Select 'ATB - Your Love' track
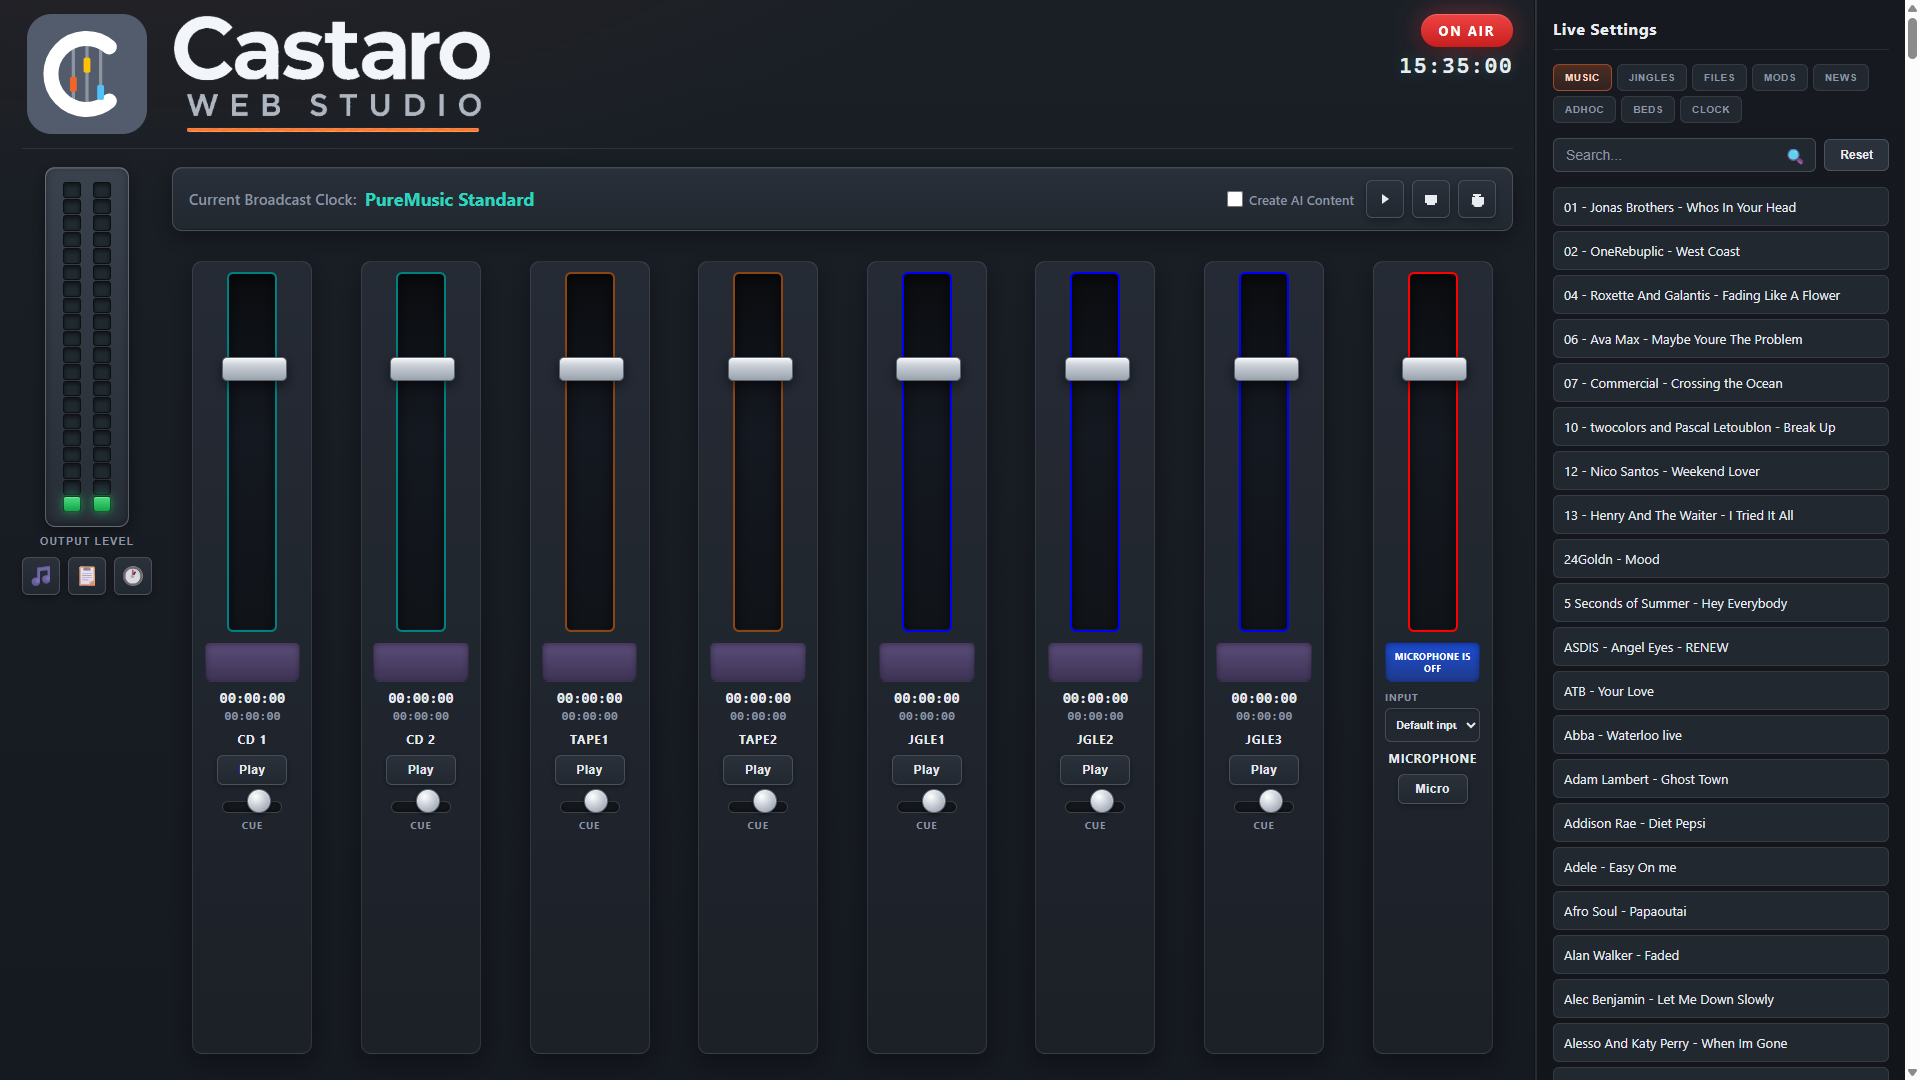The height and width of the screenshot is (1080, 1920). 1720,691
